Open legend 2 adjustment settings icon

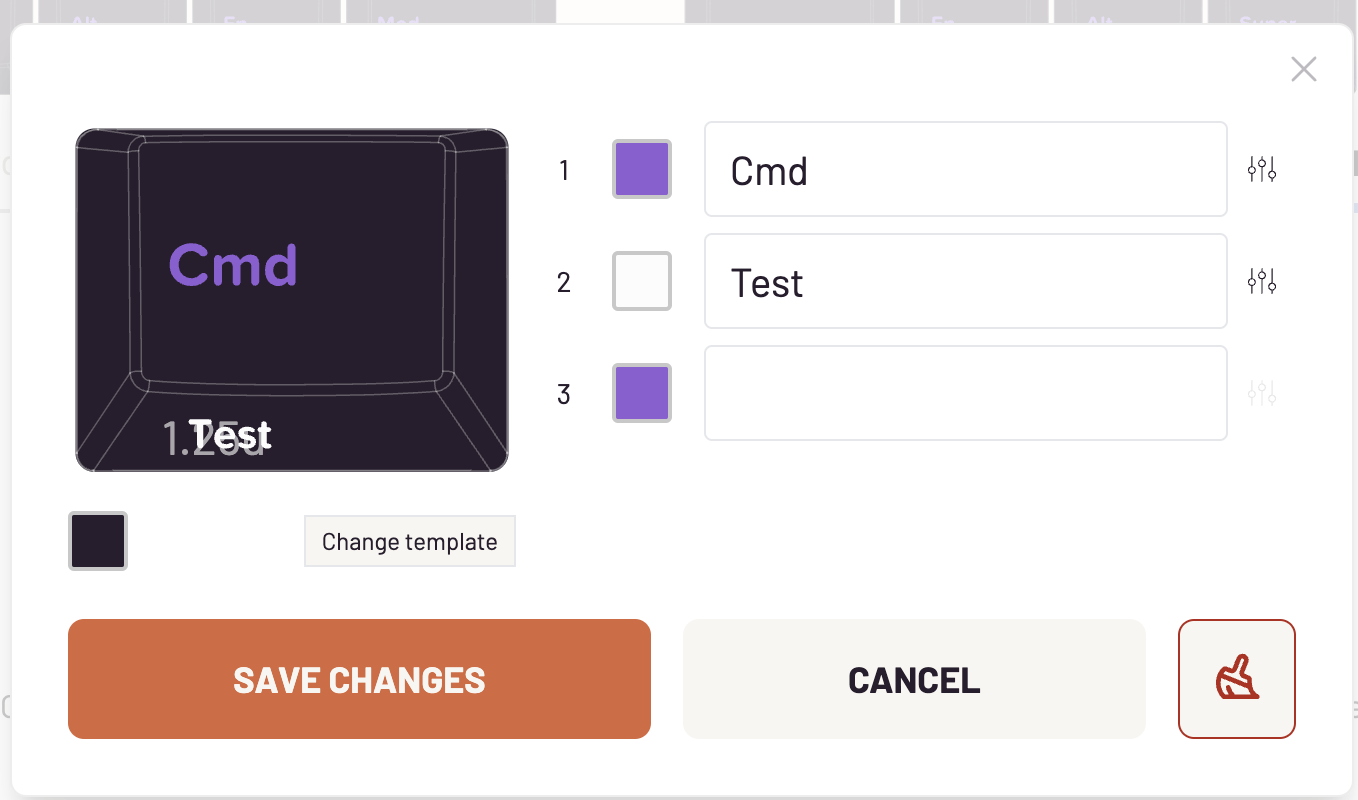[1262, 282]
